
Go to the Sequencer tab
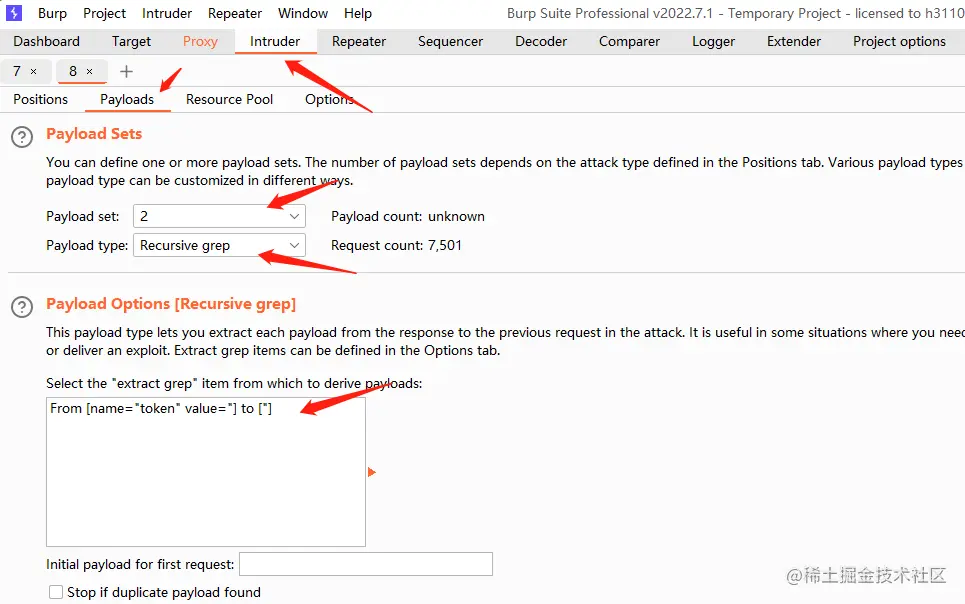(450, 41)
